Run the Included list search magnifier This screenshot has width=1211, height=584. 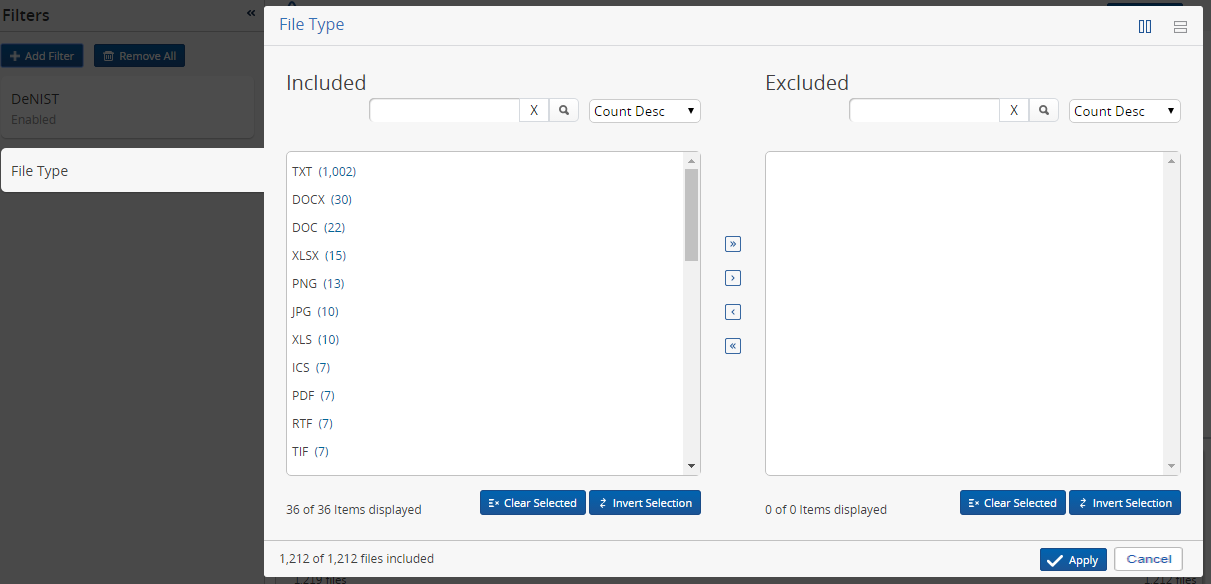(564, 110)
